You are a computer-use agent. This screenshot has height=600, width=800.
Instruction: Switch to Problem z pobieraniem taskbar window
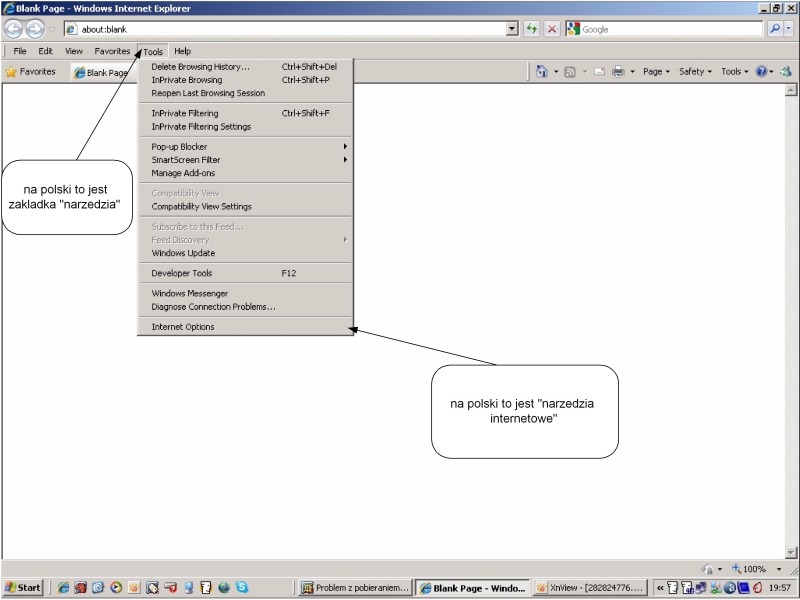[x=355, y=588]
